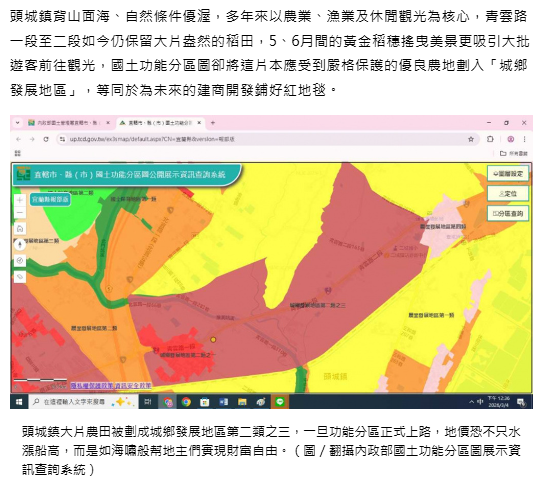The image size is (545, 486).
Task: Open a new browser tab
Action: pyautogui.click(x=213, y=123)
